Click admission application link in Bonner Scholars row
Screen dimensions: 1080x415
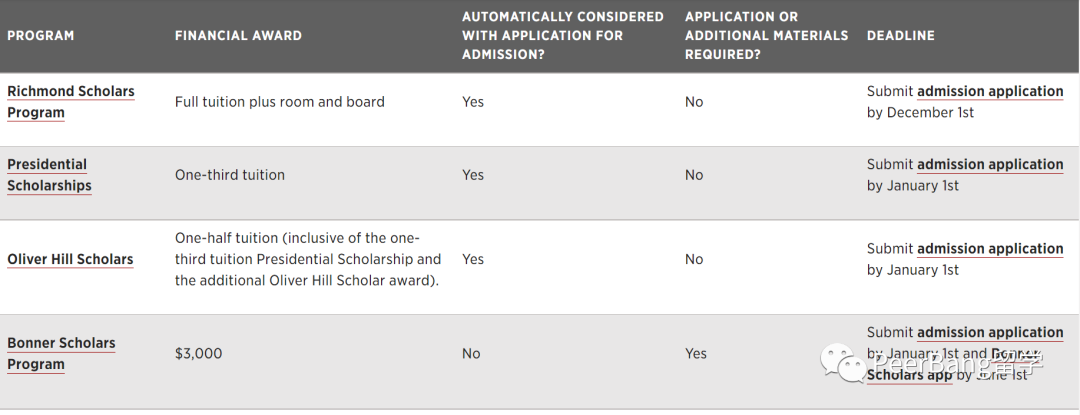tap(990, 333)
